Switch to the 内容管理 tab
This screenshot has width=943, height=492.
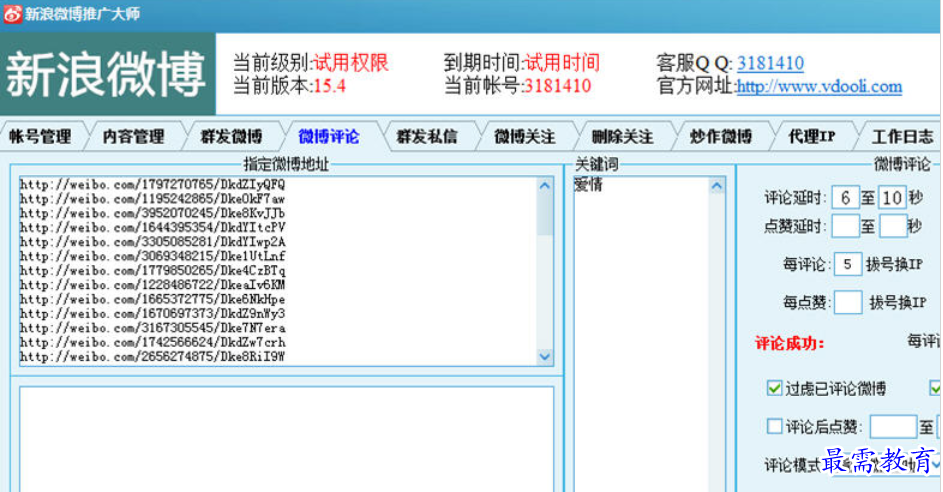pyautogui.click(x=134, y=137)
